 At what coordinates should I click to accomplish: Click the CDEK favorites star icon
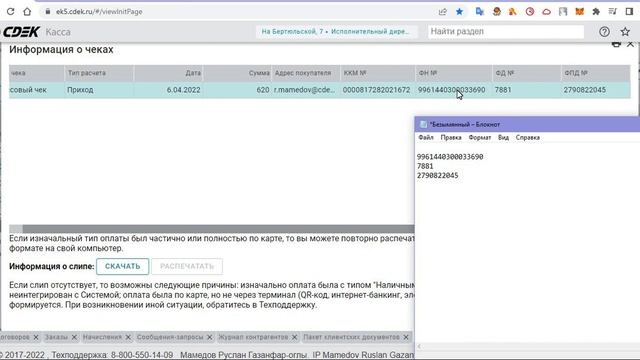pos(625,31)
